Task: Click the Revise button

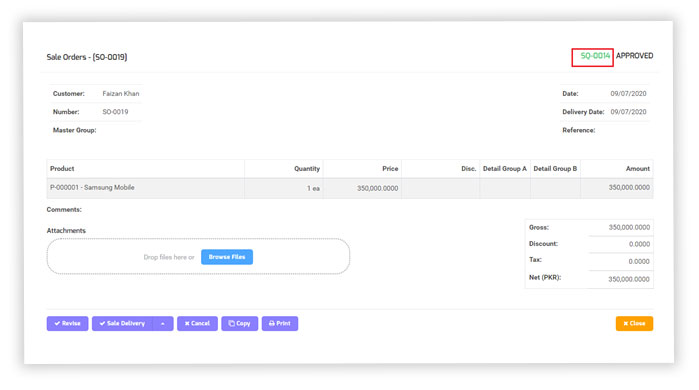Action: pos(67,323)
